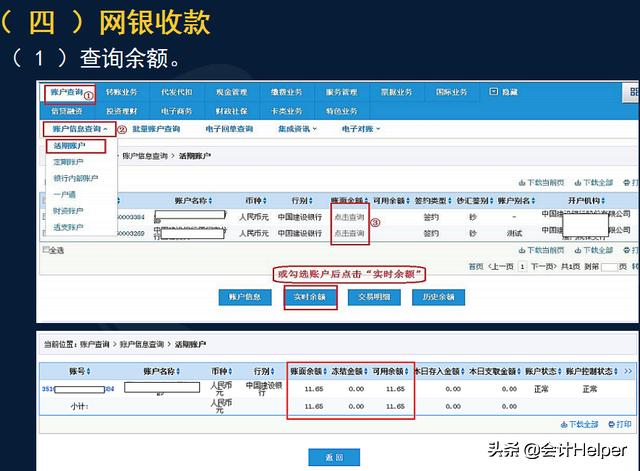Sort the balance table by 冻结金额 arrows
Screen dimensions: 640x471
[x=367, y=371]
